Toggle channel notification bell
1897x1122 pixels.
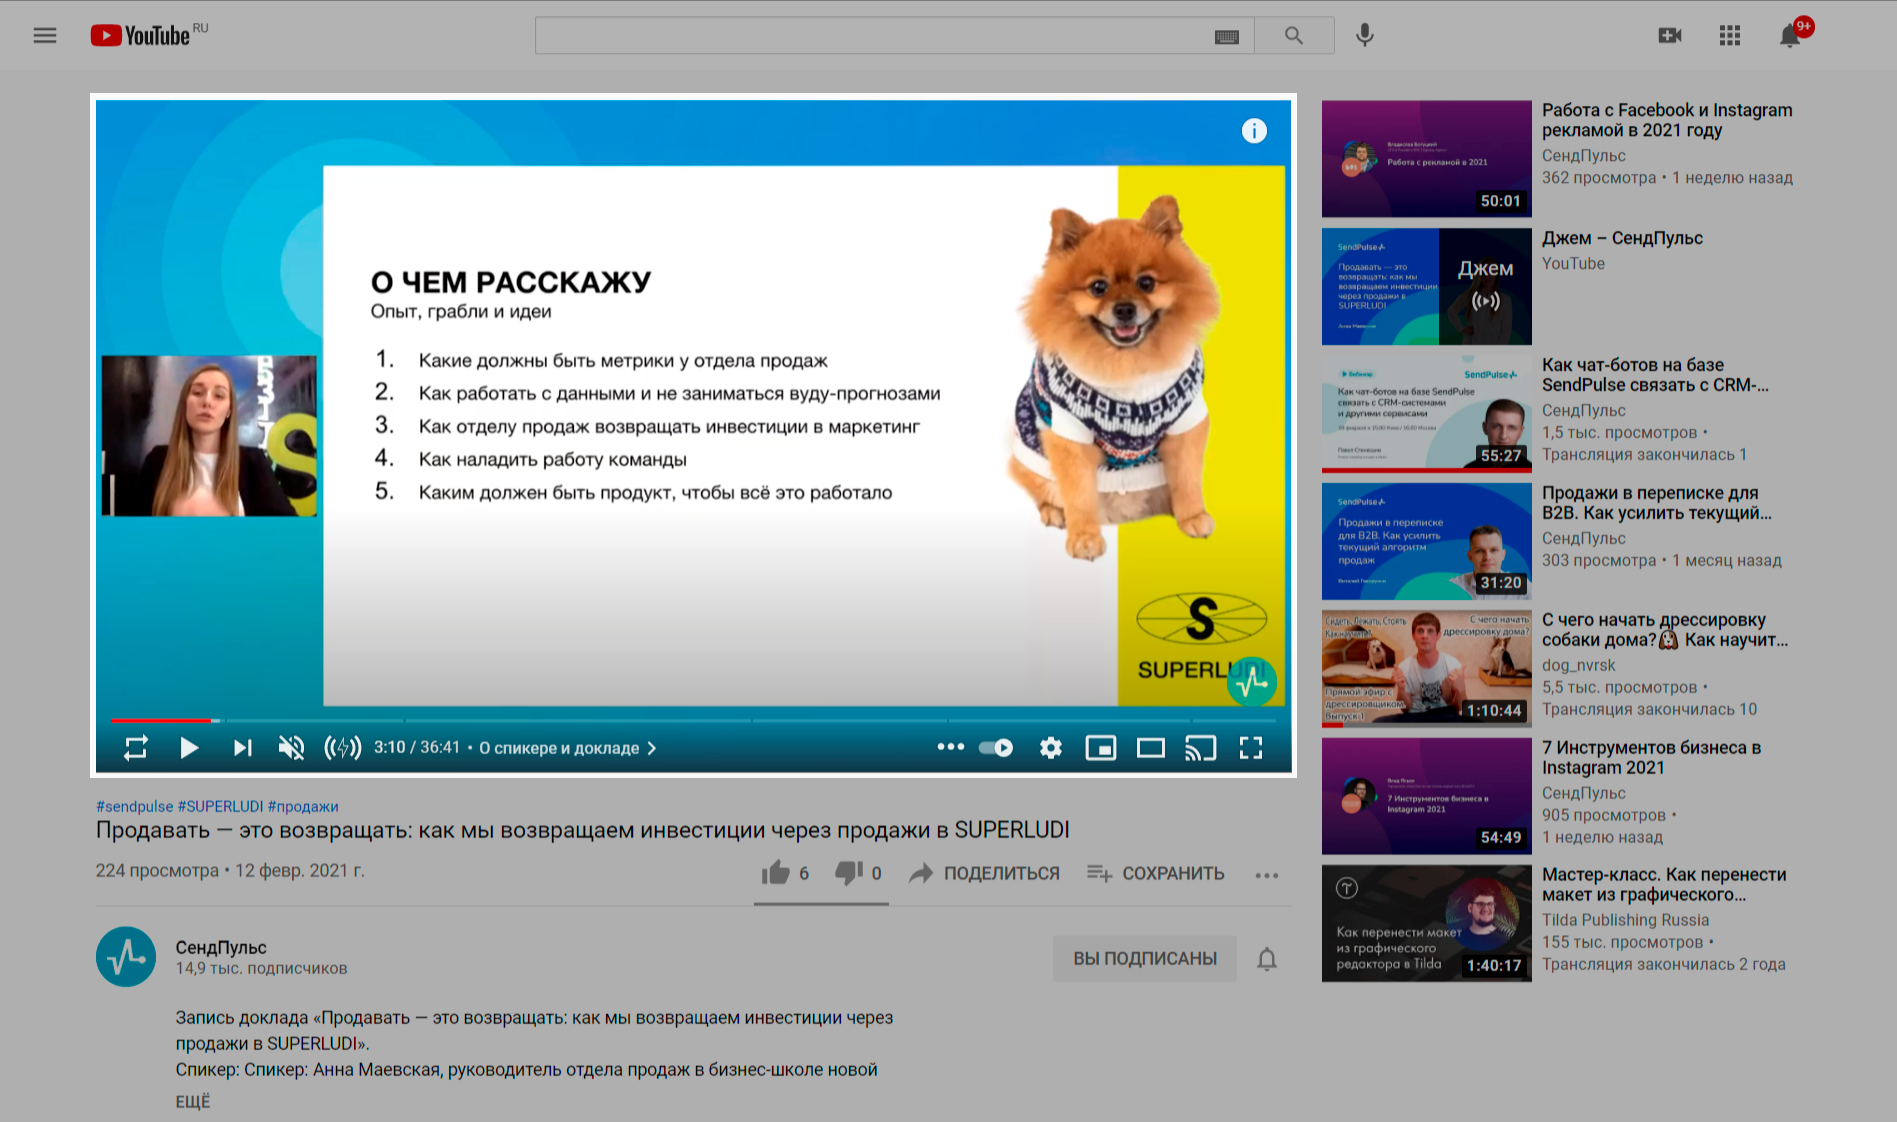(1267, 959)
